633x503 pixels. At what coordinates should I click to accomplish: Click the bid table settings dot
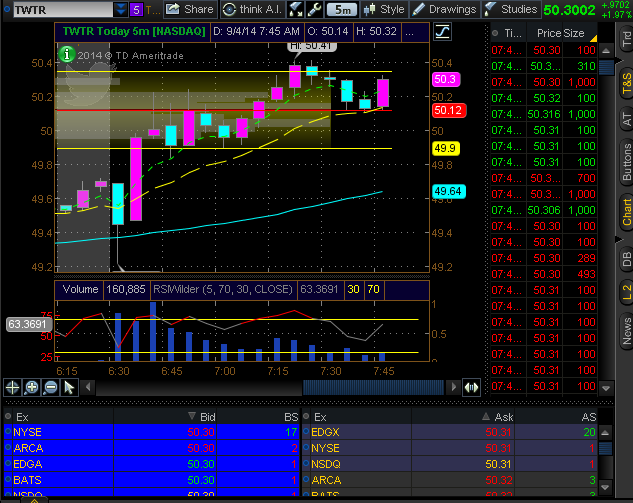8,416
